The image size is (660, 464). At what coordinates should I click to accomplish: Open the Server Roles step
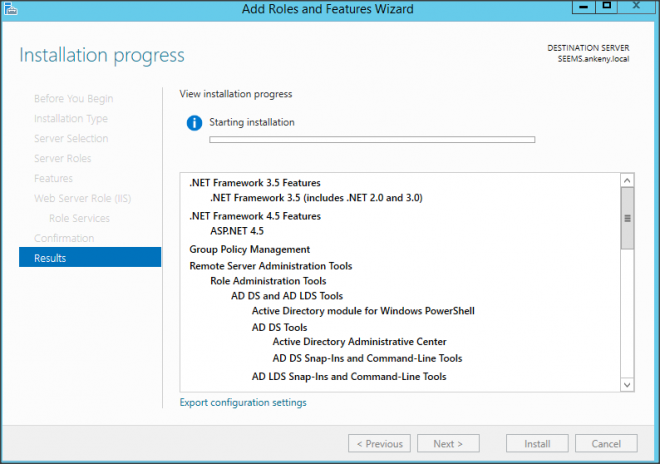[62, 158]
